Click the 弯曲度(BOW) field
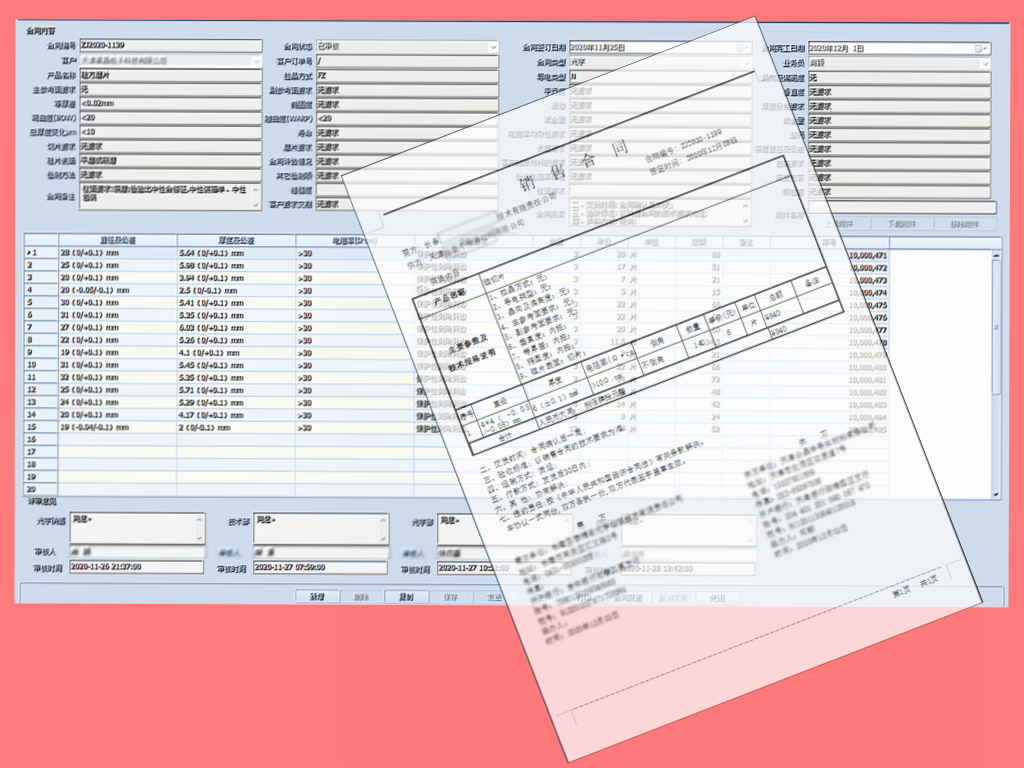This screenshot has height=768, width=1024. 170,118
